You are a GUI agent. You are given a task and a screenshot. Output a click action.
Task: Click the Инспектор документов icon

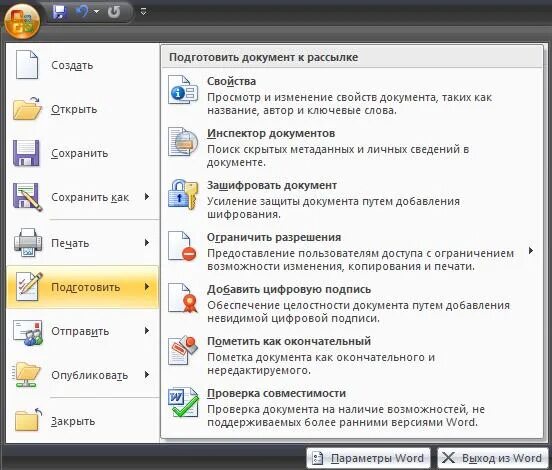pos(183,142)
